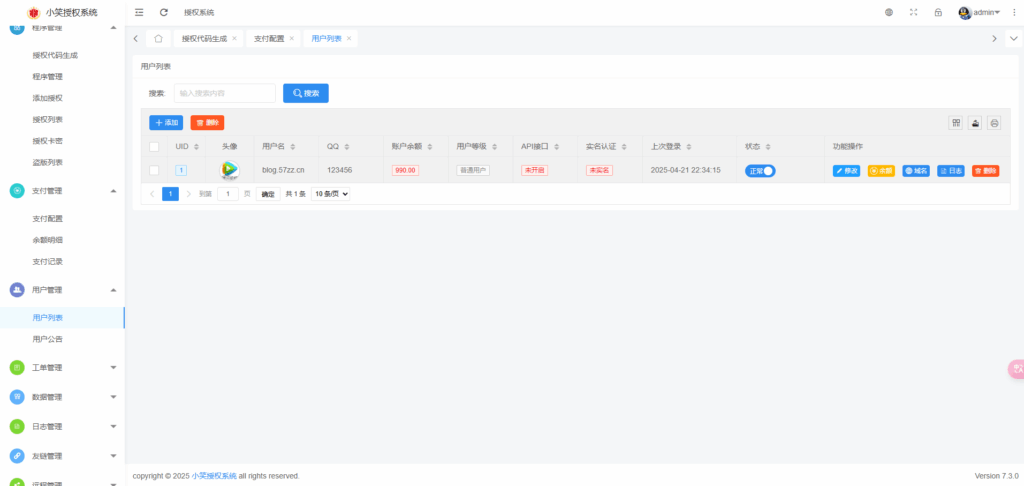Collapse the 用户管理 menu group
The image size is (1024, 486).
(114, 290)
